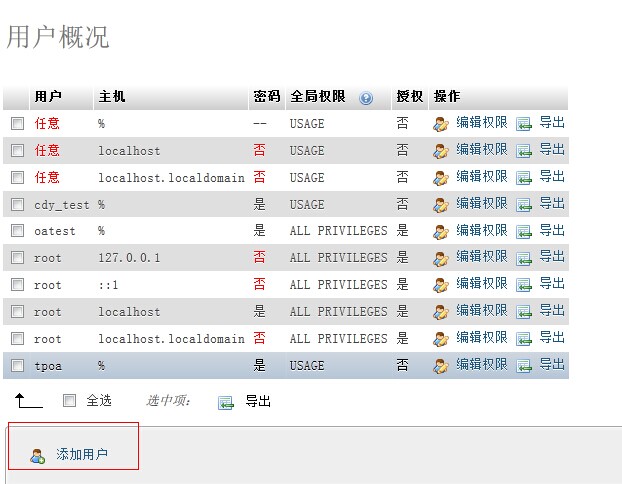Click the 用户 column header
The image size is (622, 484).
coord(48,96)
